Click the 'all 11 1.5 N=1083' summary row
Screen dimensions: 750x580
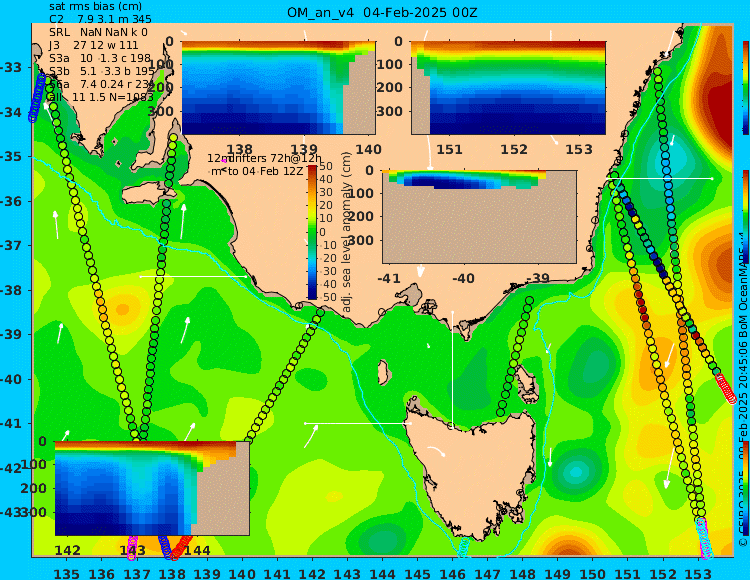pyautogui.click(x=100, y=97)
